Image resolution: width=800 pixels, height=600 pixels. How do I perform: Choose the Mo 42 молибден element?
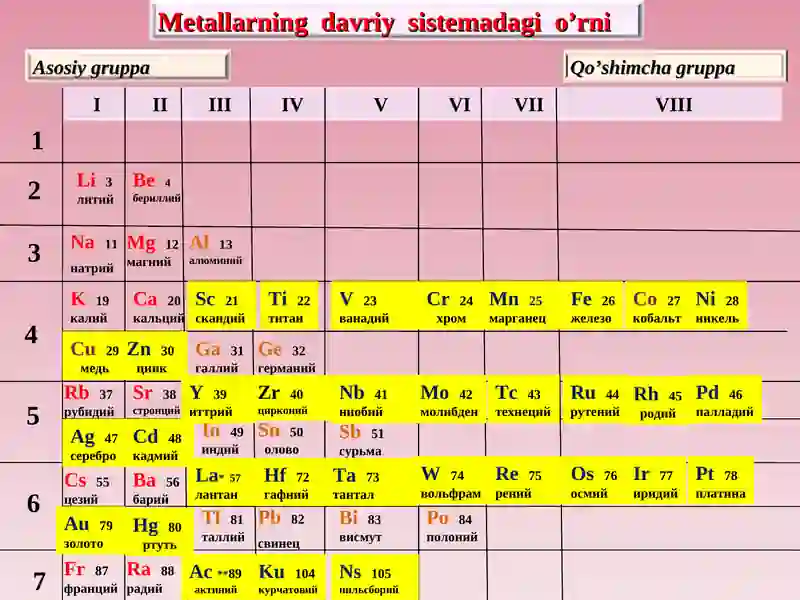(x=450, y=401)
